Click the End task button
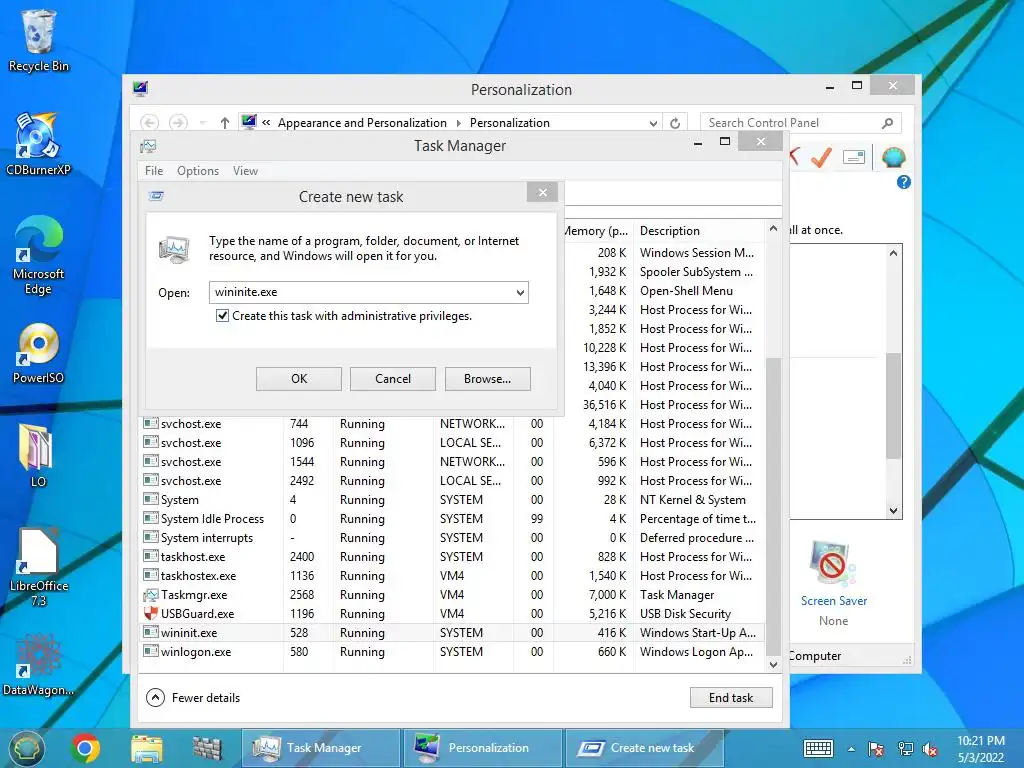 click(731, 697)
